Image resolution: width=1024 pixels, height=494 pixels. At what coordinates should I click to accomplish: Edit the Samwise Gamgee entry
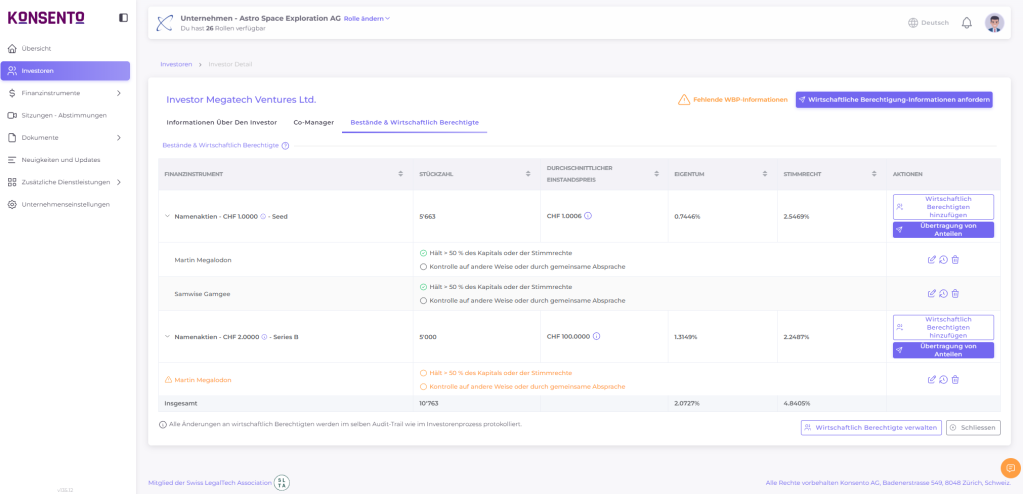coord(931,293)
